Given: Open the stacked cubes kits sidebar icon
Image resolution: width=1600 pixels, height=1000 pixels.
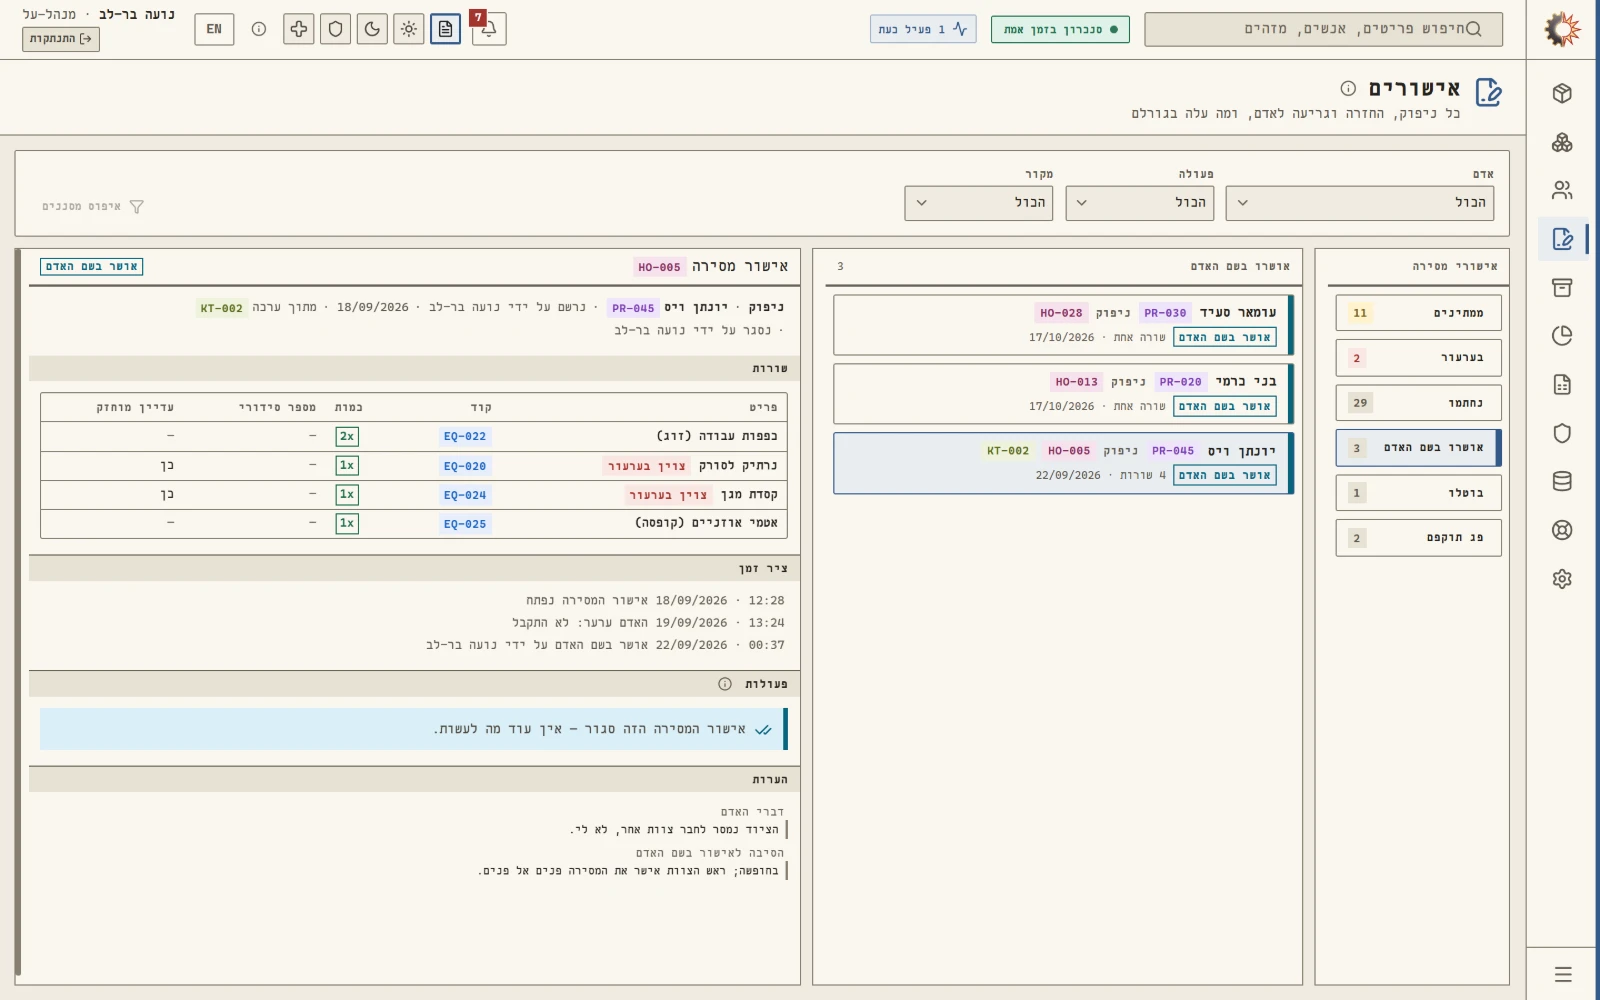Looking at the screenshot, I should (x=1562, y=142).
